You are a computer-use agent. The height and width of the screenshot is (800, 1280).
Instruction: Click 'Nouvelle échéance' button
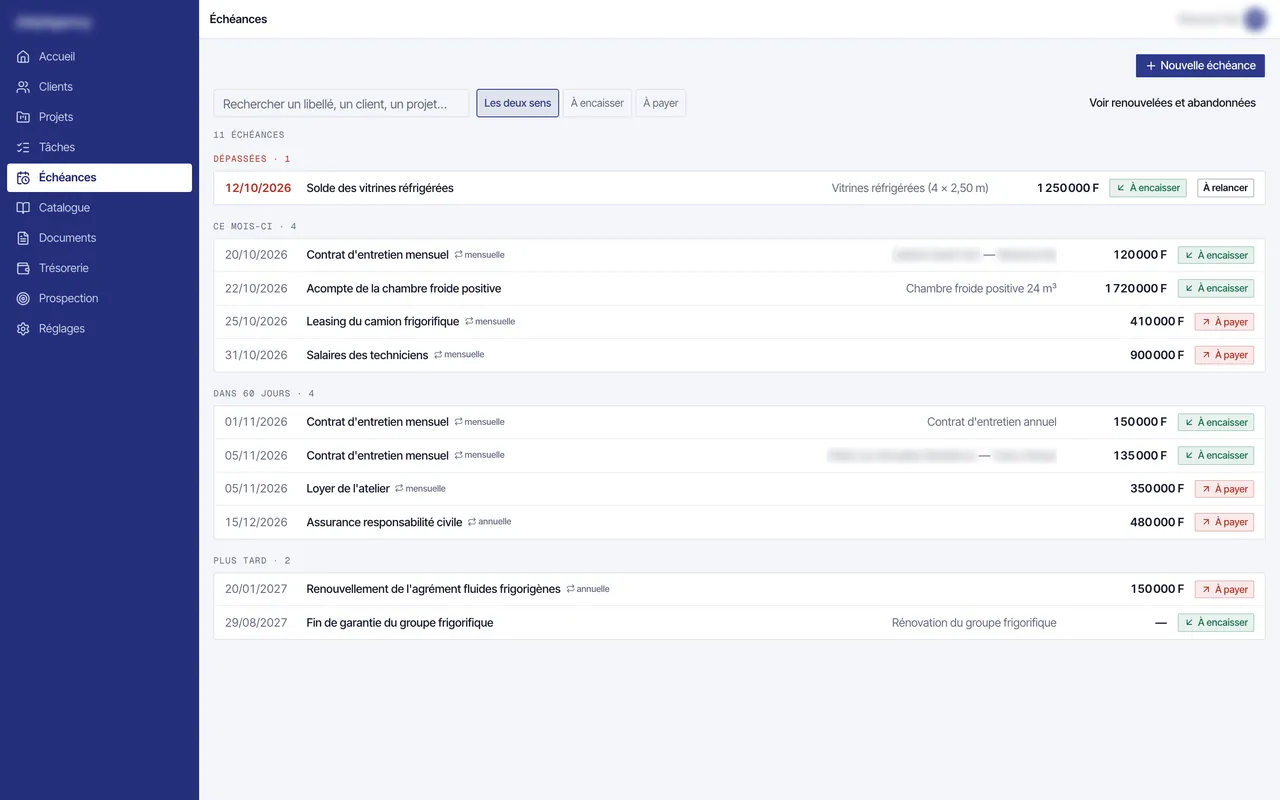coord(1200,65)
